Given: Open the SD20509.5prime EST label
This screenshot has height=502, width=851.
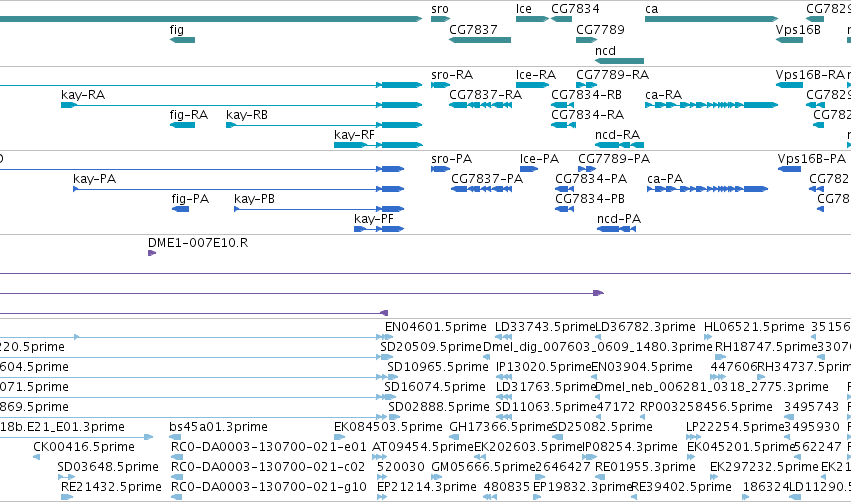Looking at the screenshot, I should click(x=431, y=347).
